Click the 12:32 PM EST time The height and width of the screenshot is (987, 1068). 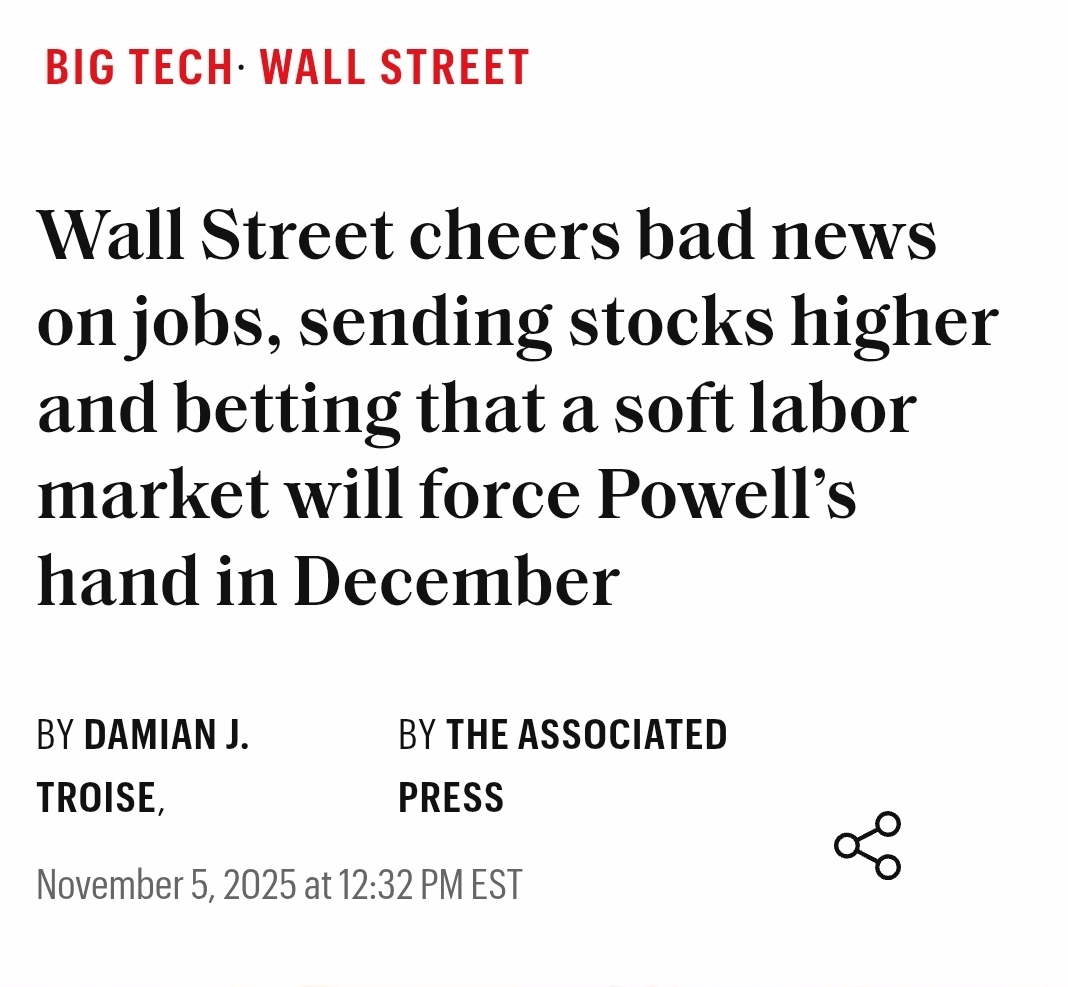pyautogui.click(x=430, y=885)
